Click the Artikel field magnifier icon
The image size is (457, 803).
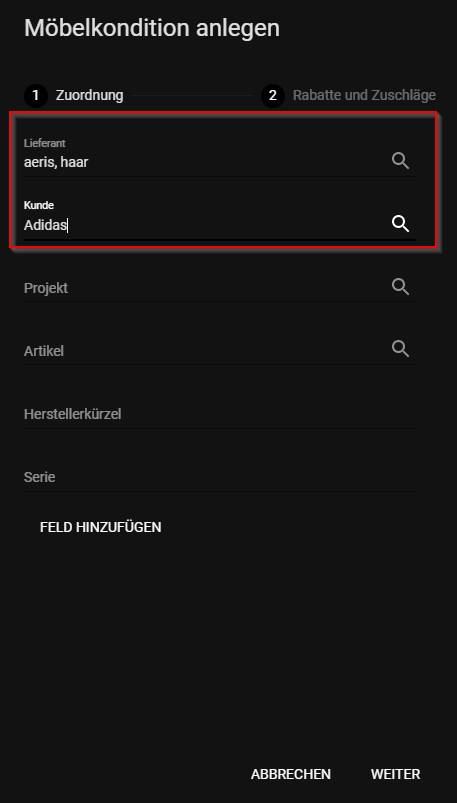(400, 349)
